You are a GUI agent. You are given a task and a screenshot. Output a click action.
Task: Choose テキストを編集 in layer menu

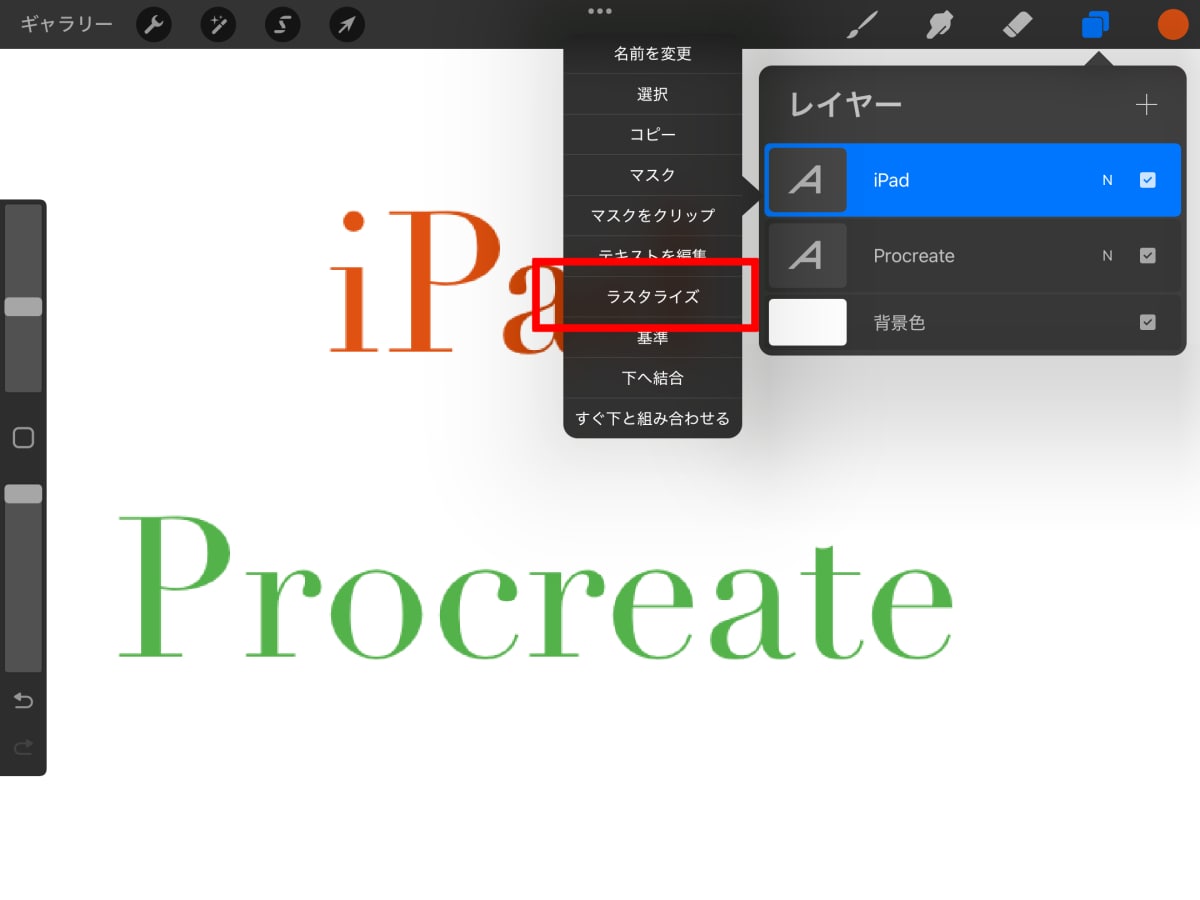(653, 256)
